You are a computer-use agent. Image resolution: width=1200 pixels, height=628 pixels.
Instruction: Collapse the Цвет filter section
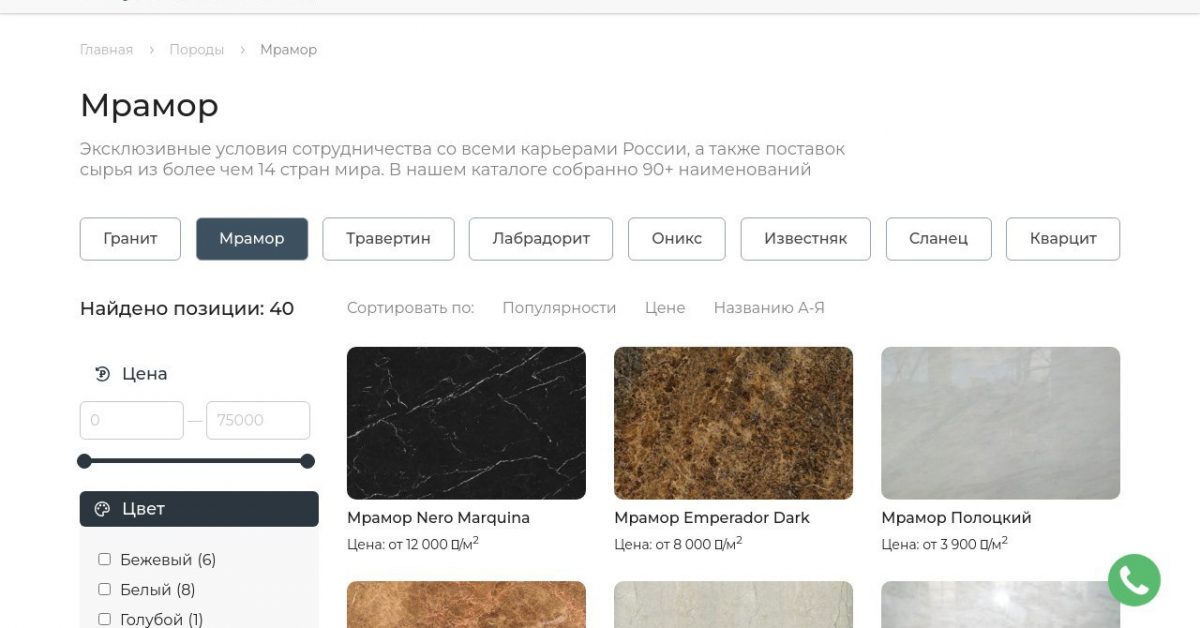[x=199, y=509]
